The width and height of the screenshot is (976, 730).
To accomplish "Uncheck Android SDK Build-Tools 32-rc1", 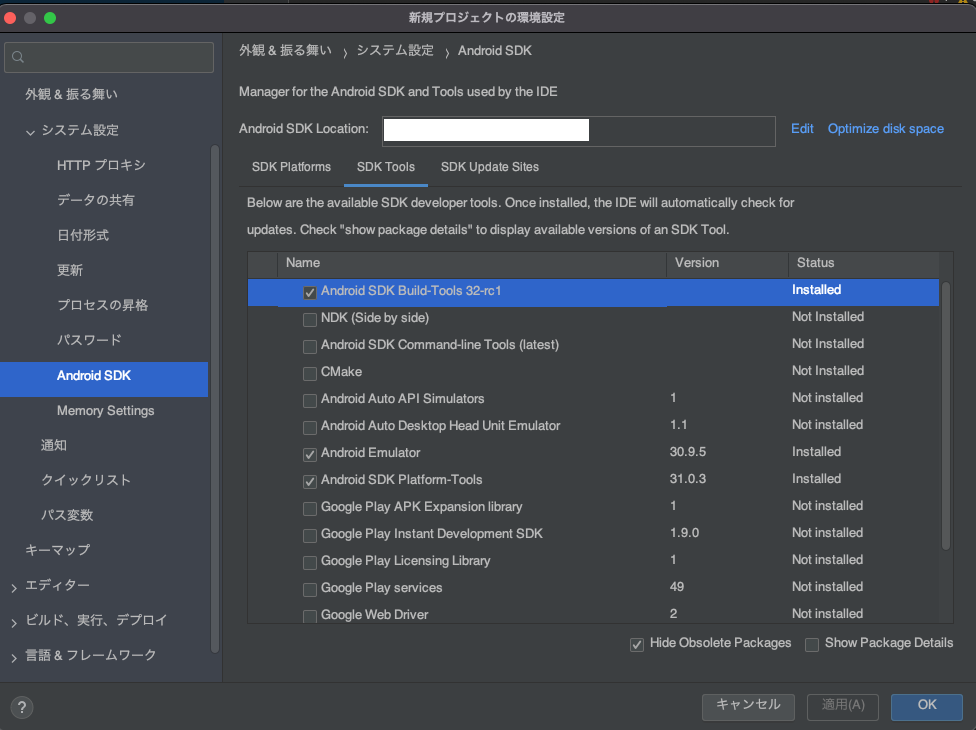I will (x=310, y=292).
